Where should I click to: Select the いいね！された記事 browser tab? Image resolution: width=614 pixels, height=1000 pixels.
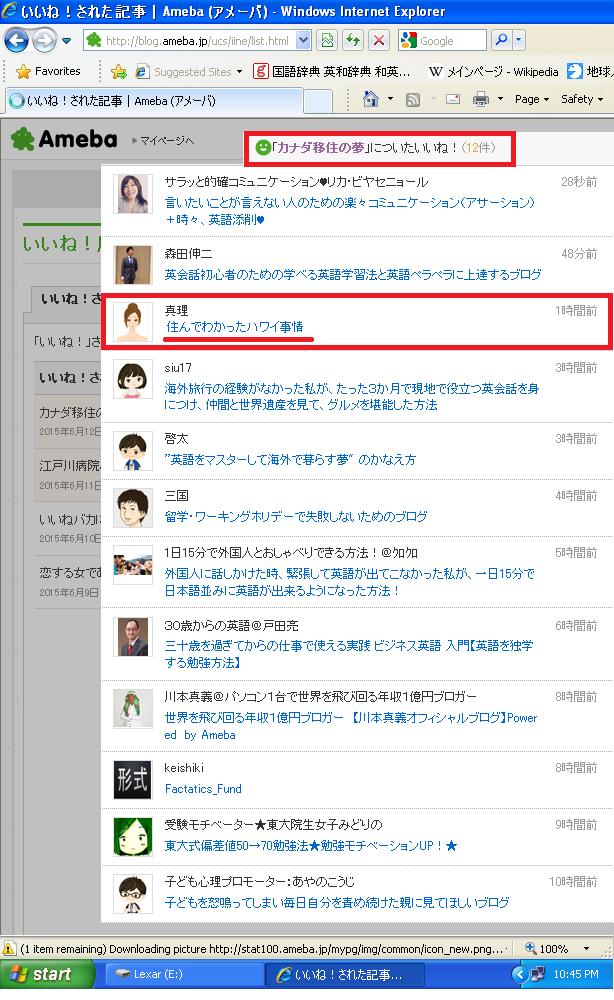[153, 101]
